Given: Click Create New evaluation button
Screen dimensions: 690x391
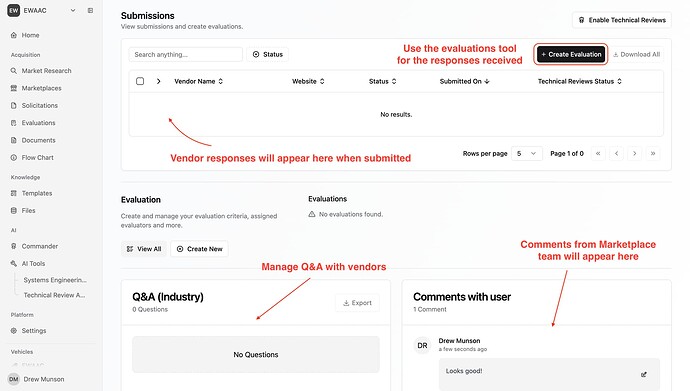Looking at the screenshot, I should coord(199,249).
